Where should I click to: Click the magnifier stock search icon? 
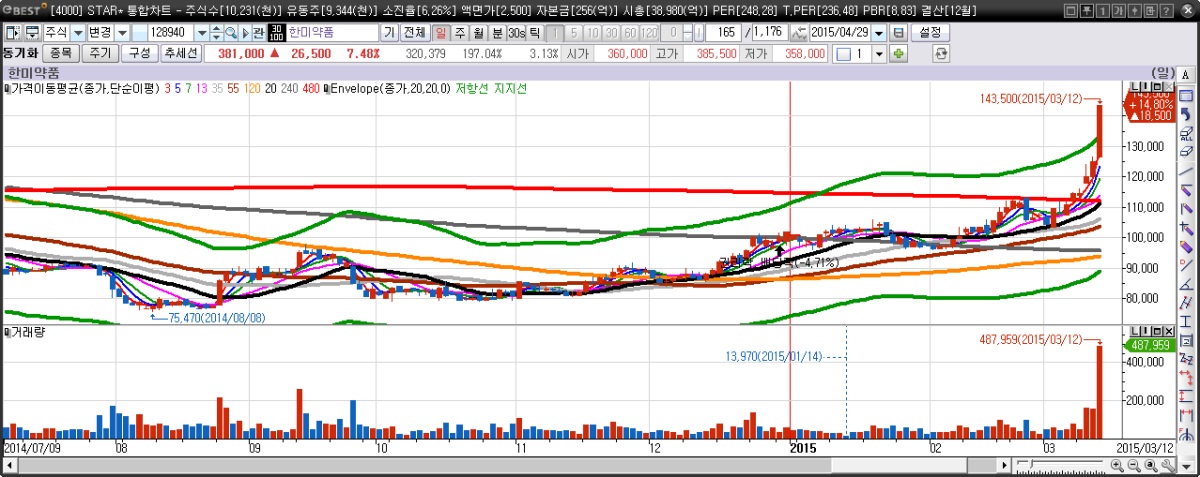pos(230,32)
